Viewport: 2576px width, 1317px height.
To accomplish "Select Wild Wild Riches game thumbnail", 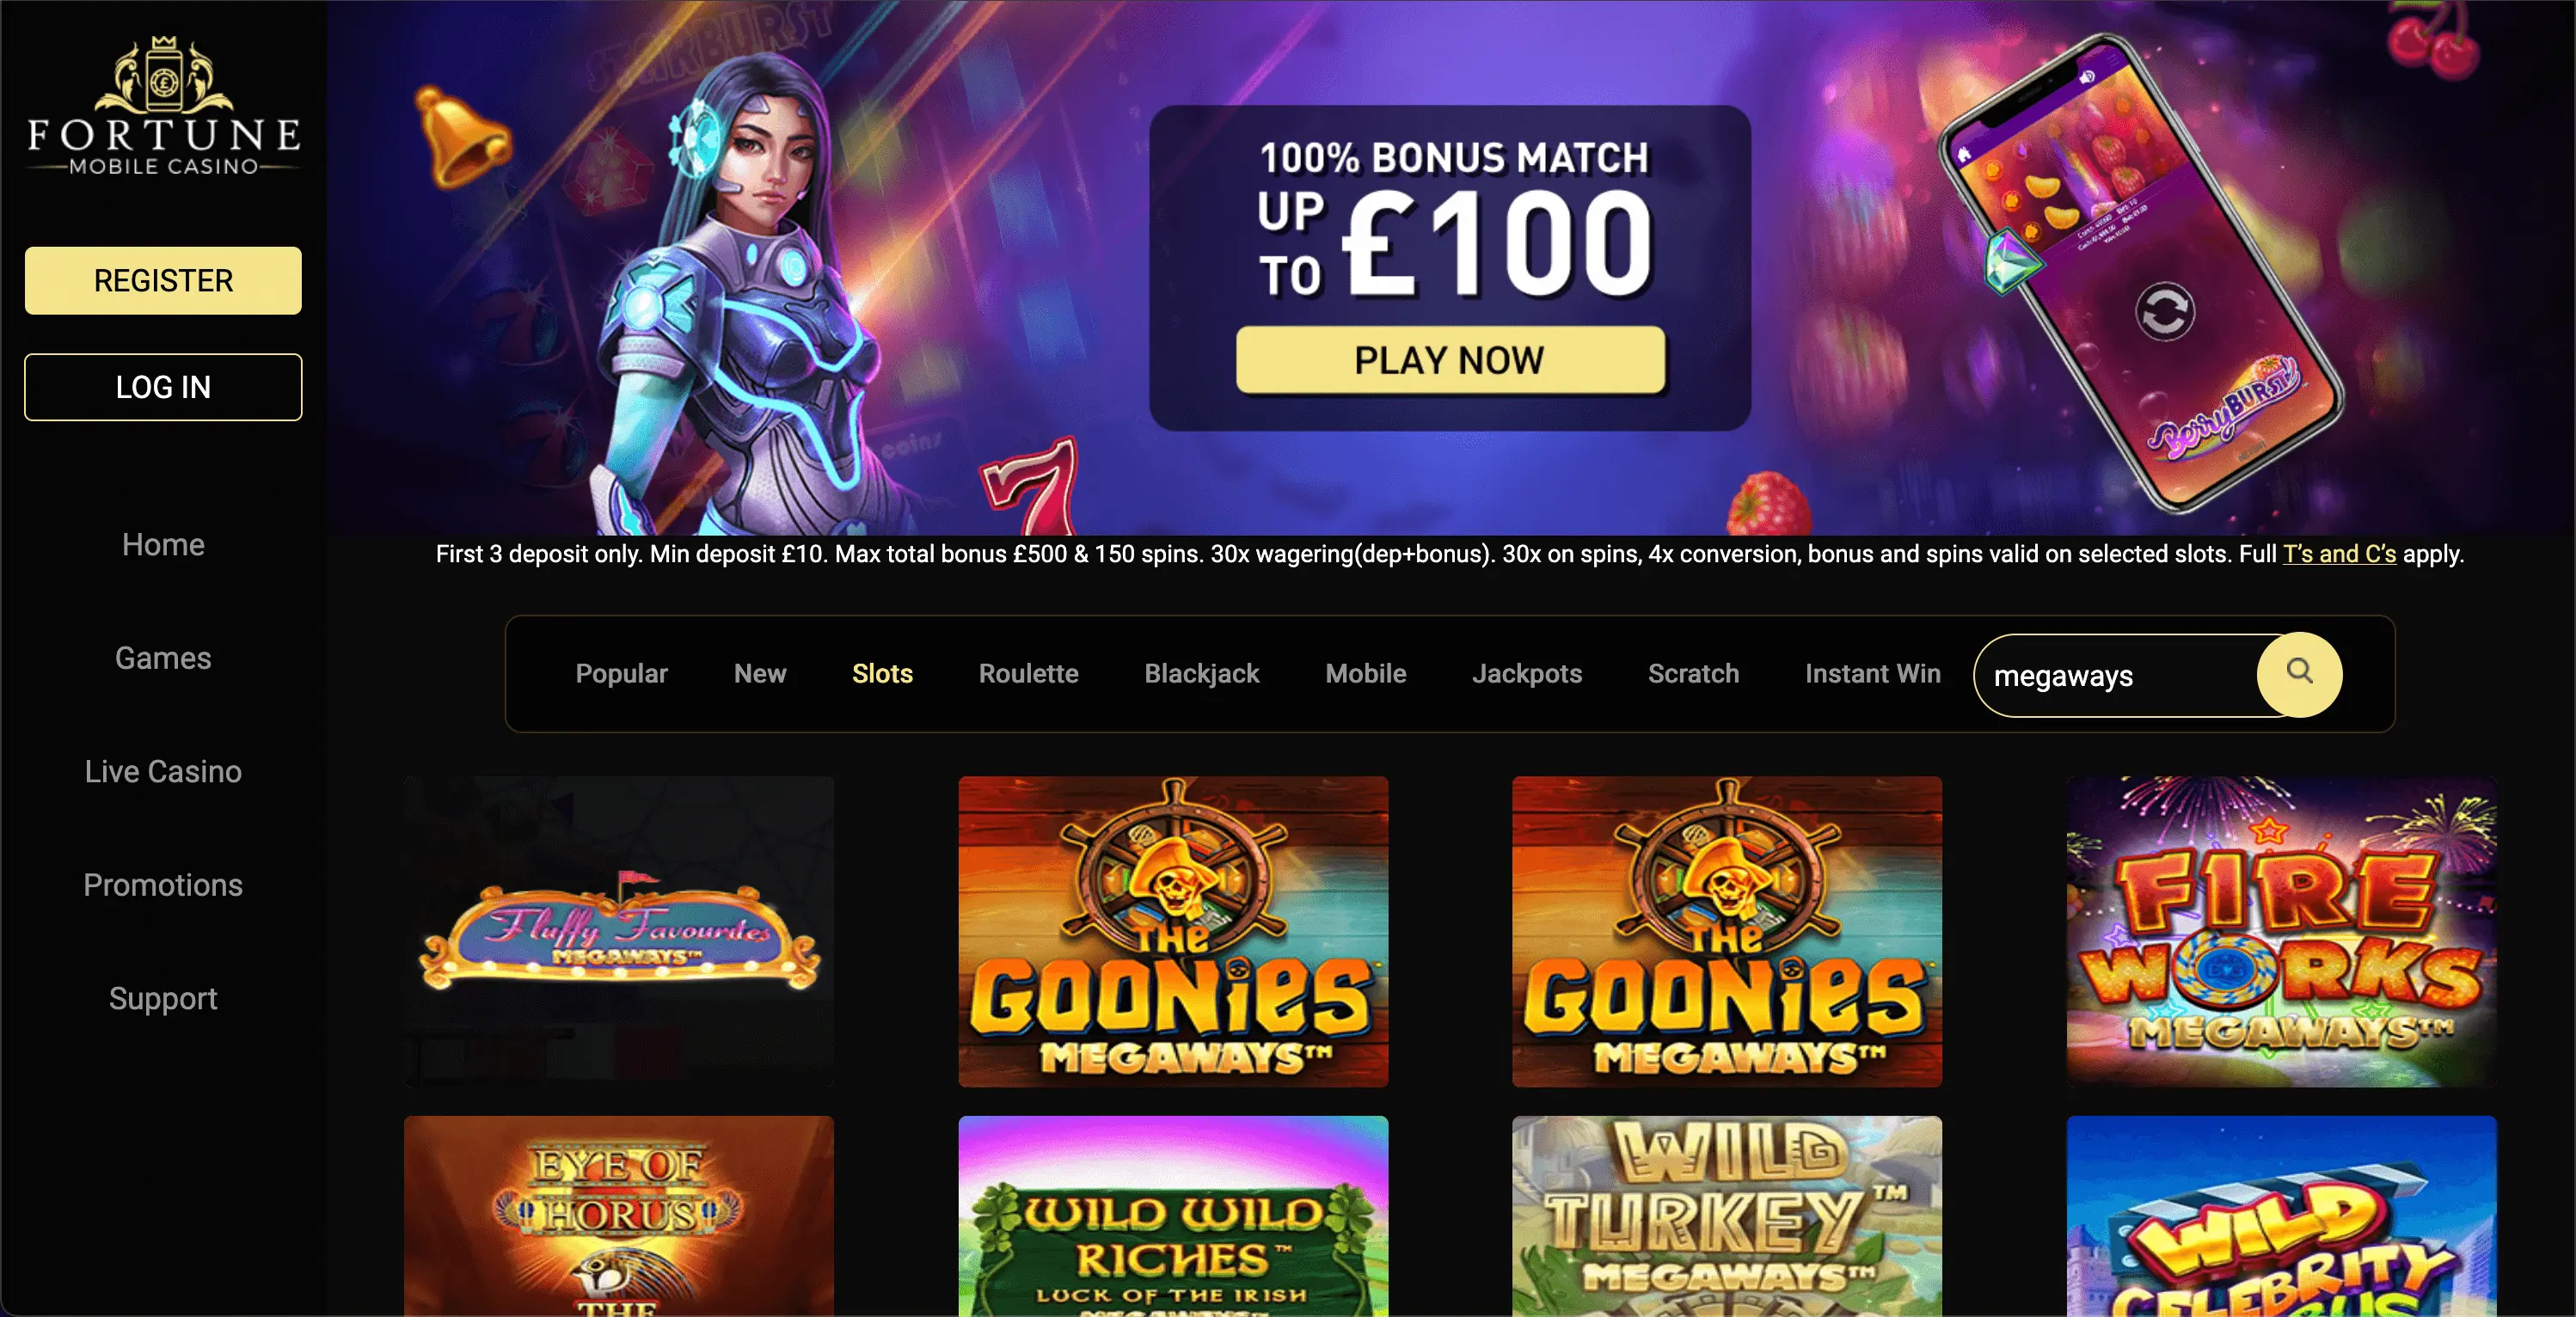I will click(x=1173, y=1216).
